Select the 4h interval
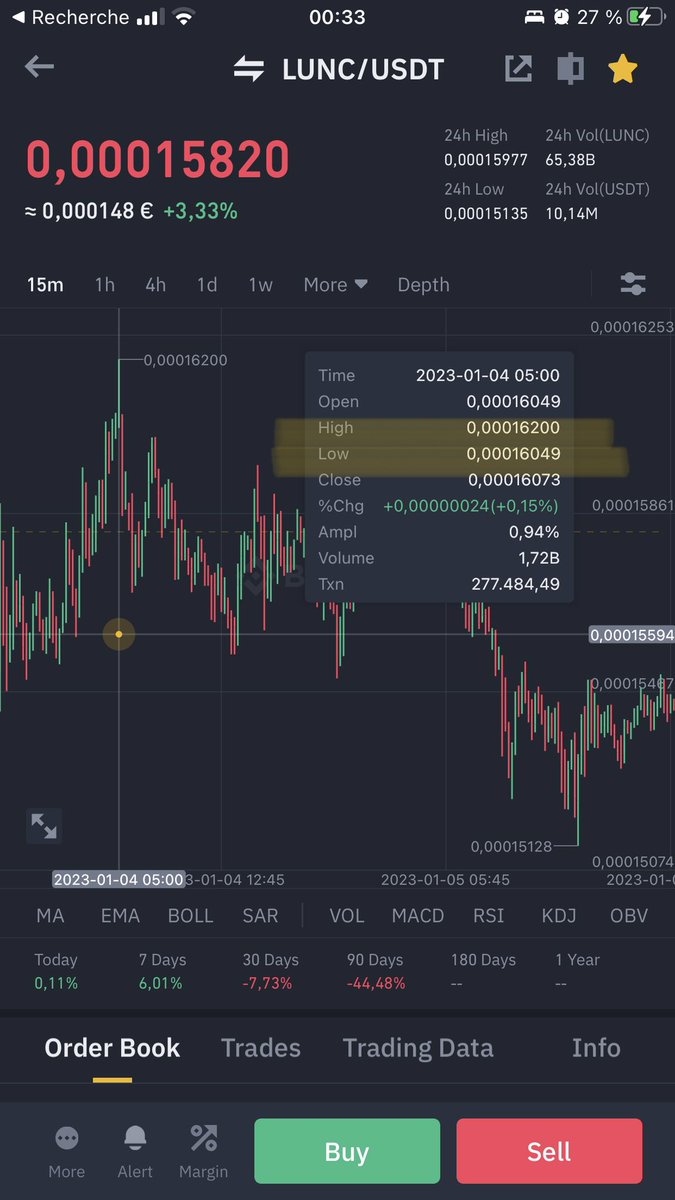Screen dimensions: 675x1200 155,285
